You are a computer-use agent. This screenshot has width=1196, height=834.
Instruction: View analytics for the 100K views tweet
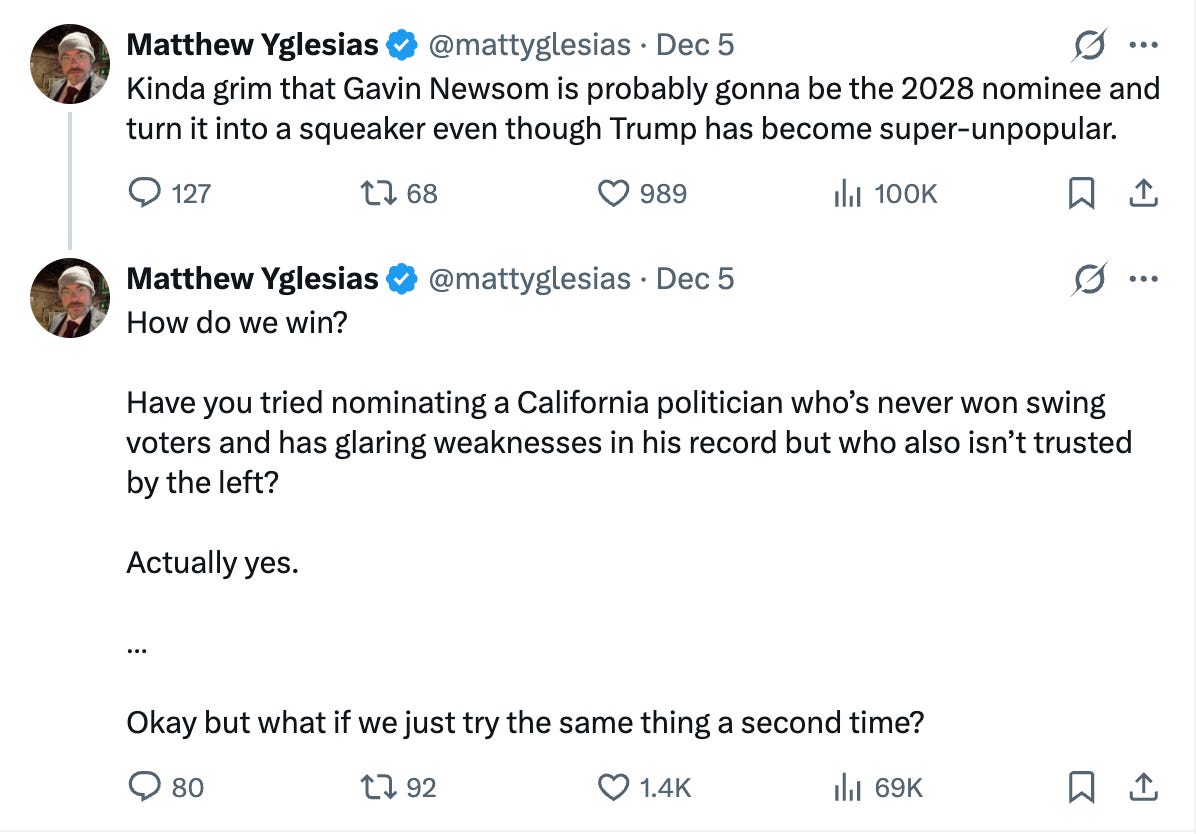pyautogui.click(x=847, y=193)
